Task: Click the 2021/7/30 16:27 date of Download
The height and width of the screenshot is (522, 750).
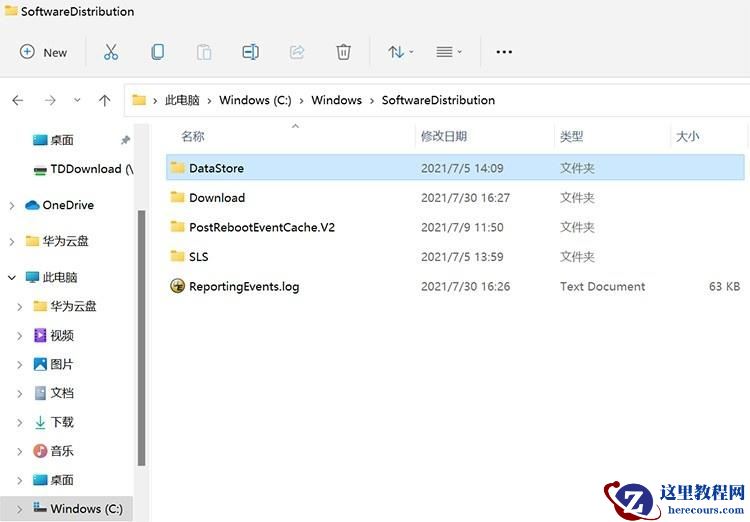Action: (x=465, y=198)
